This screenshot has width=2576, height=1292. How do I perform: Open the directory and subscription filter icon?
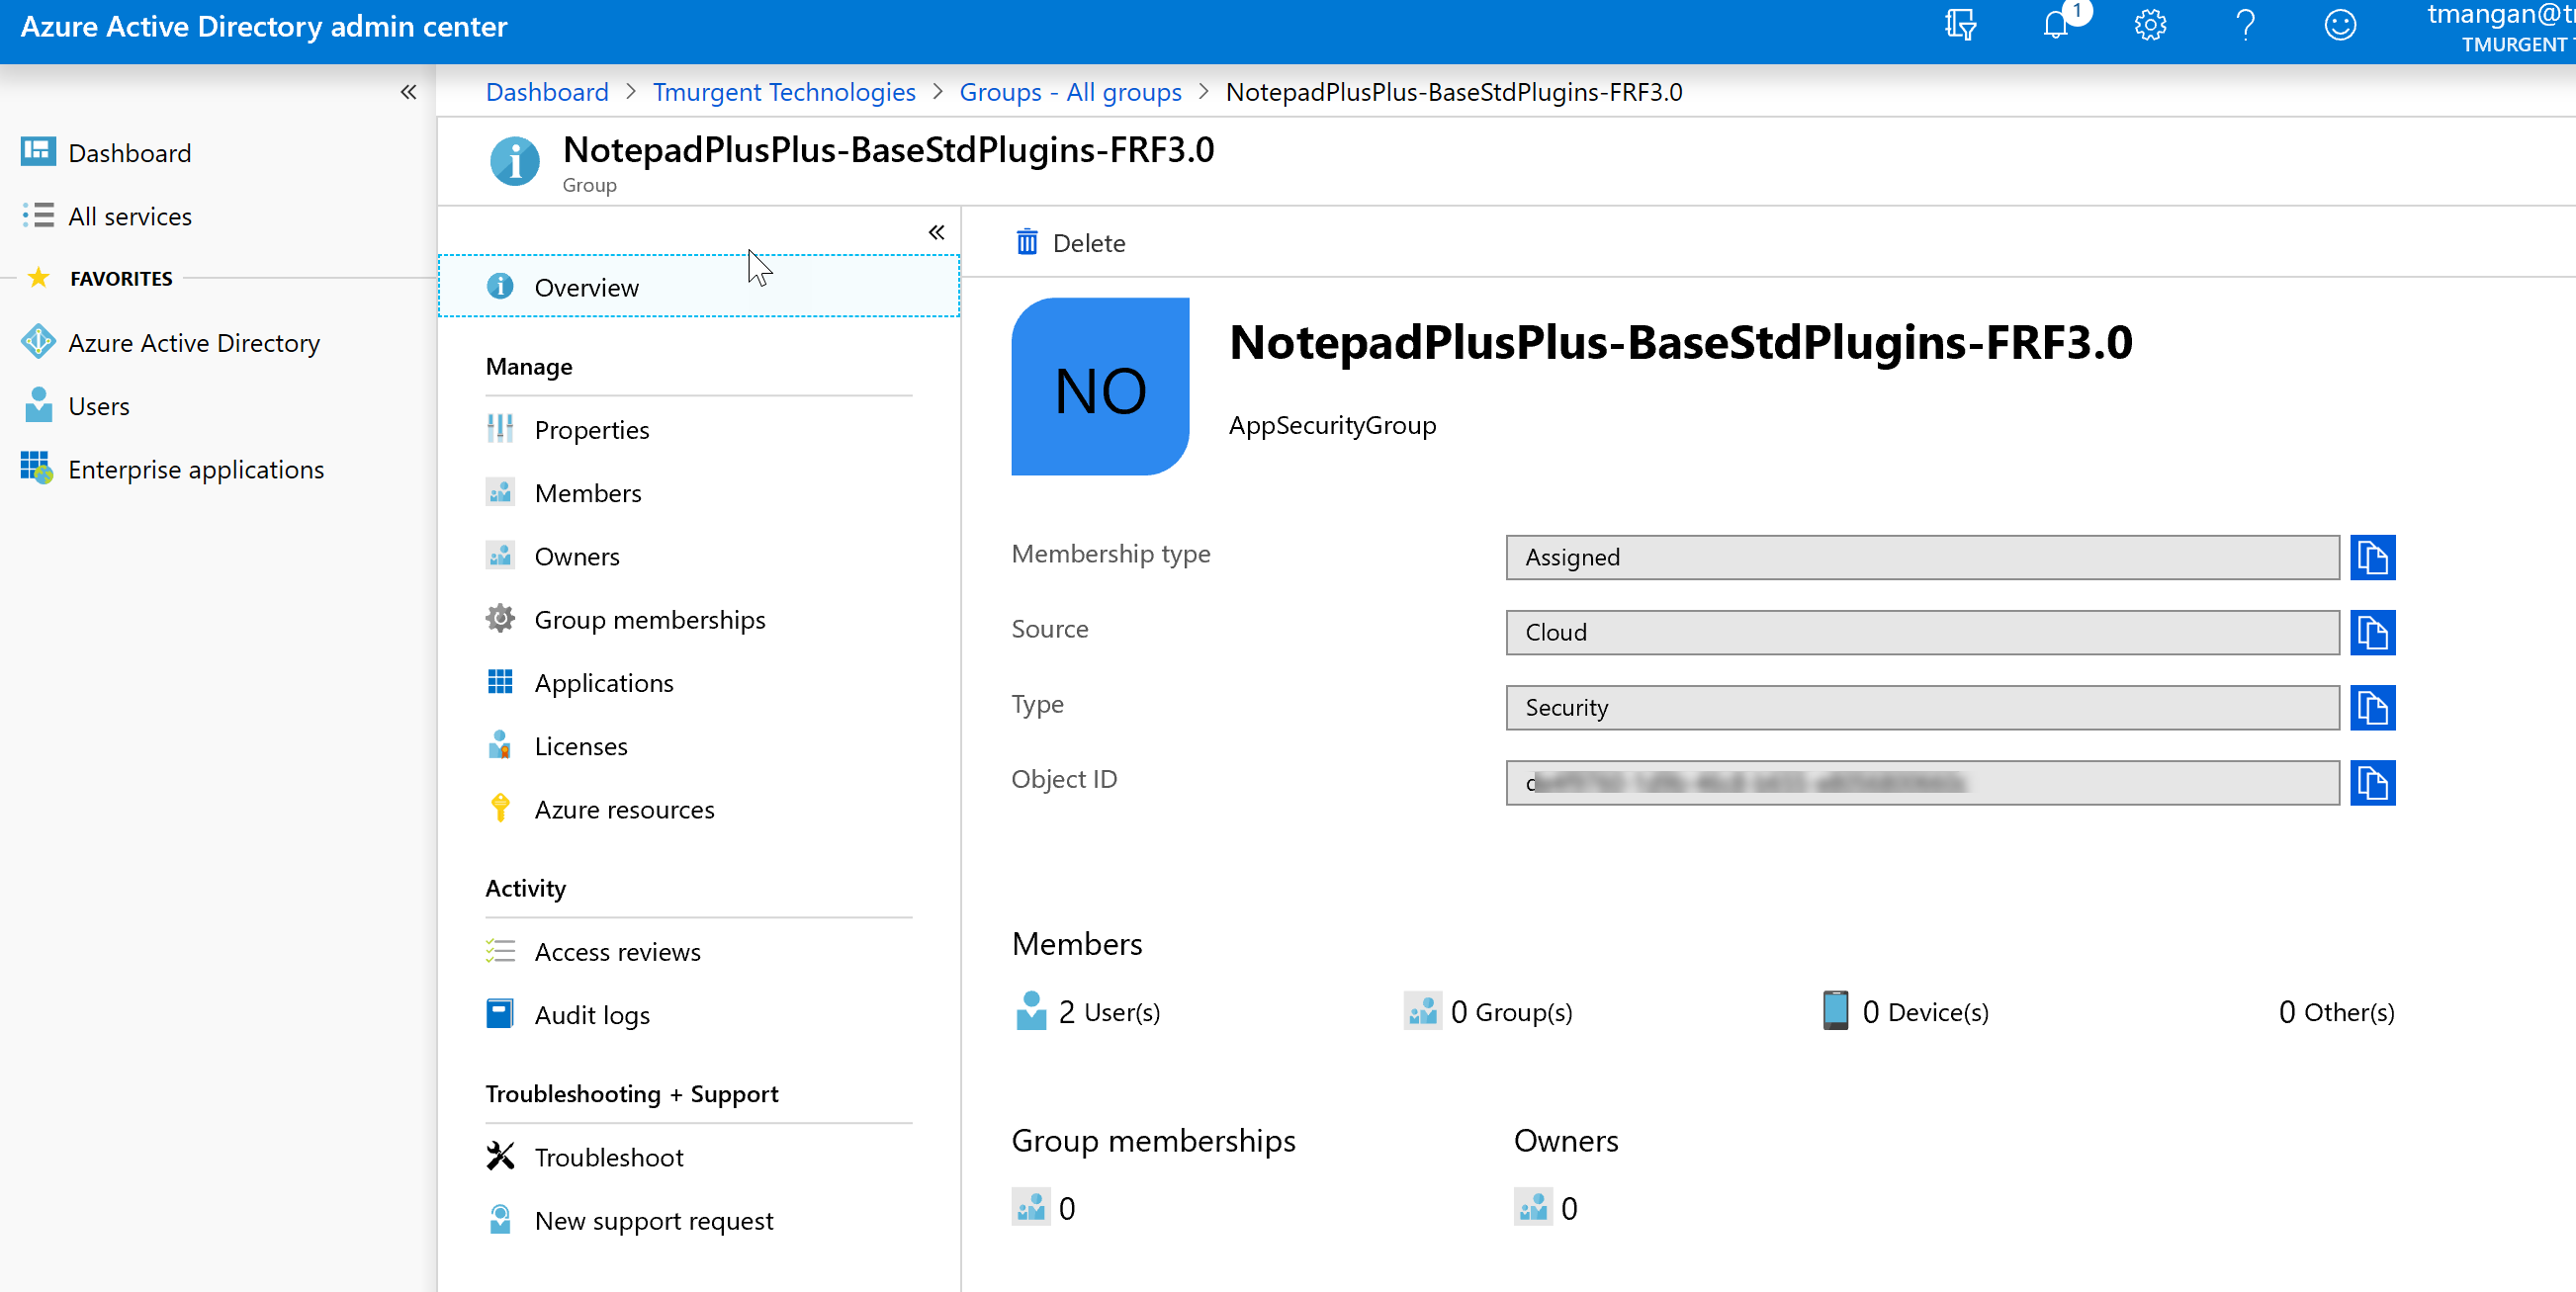(1960, 26)
